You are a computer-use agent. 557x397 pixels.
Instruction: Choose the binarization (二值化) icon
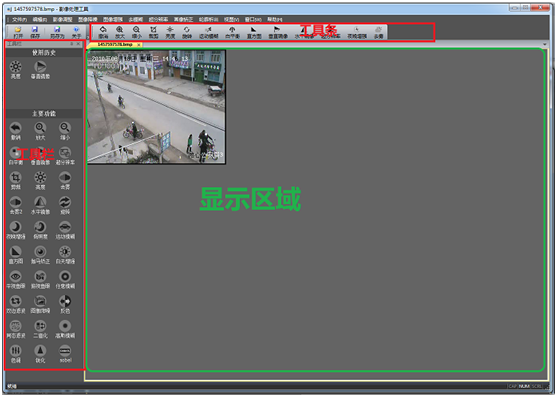[x=40, y=329]
